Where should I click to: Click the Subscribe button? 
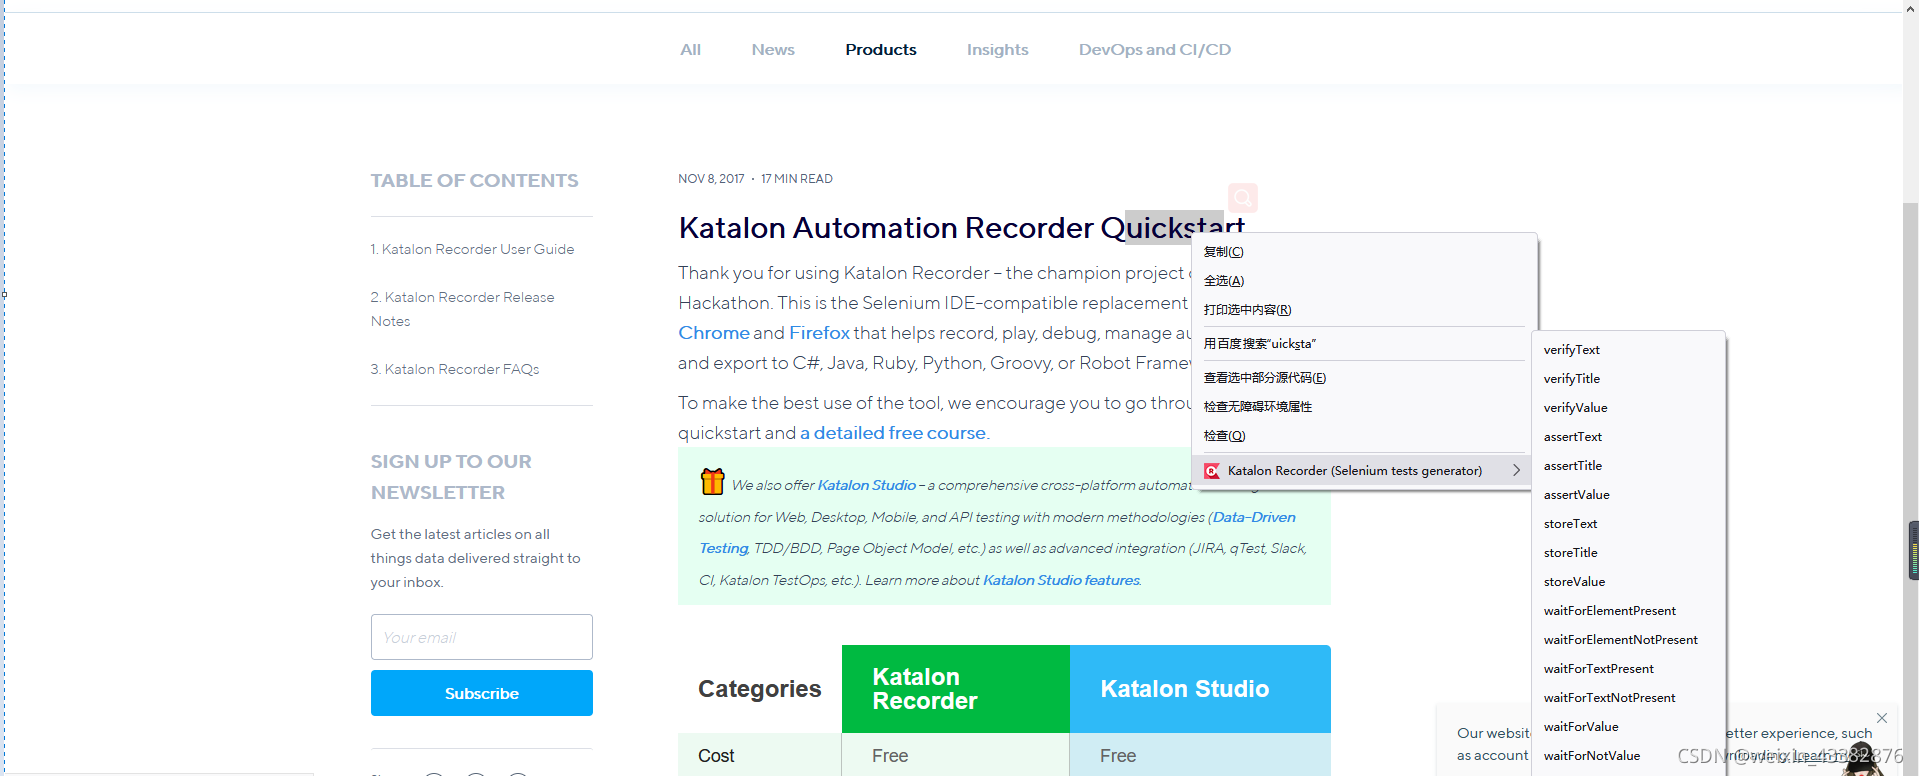[481, 693]
